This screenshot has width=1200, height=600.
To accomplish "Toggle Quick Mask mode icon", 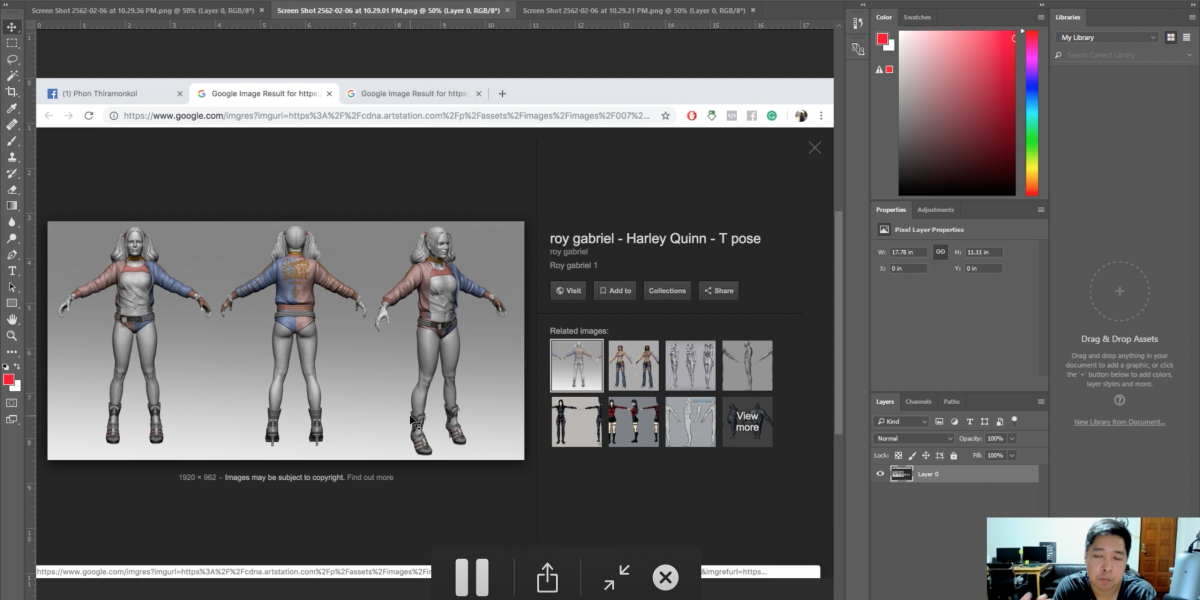I will 12,402.
